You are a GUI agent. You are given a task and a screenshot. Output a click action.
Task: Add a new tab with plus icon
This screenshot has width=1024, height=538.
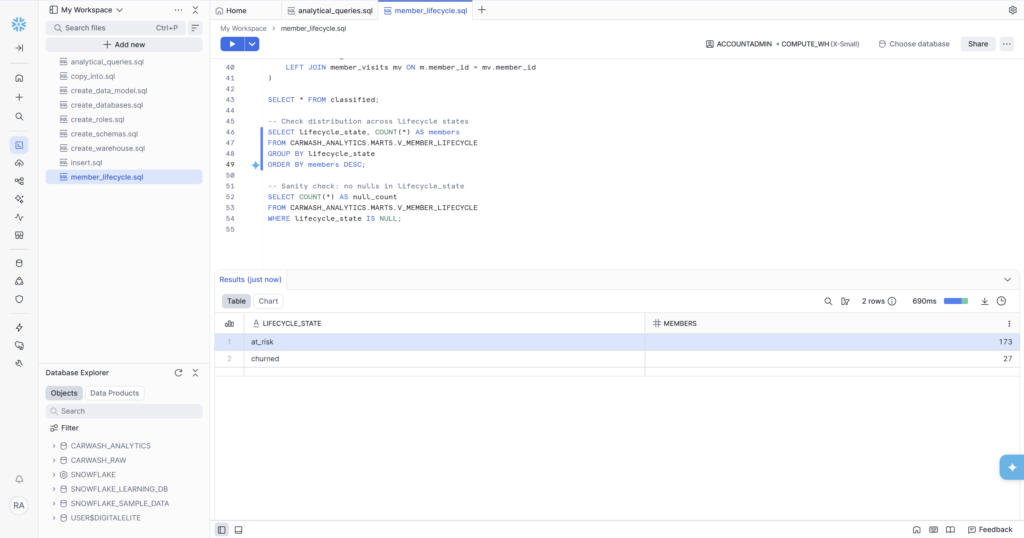tap(481, 10)
